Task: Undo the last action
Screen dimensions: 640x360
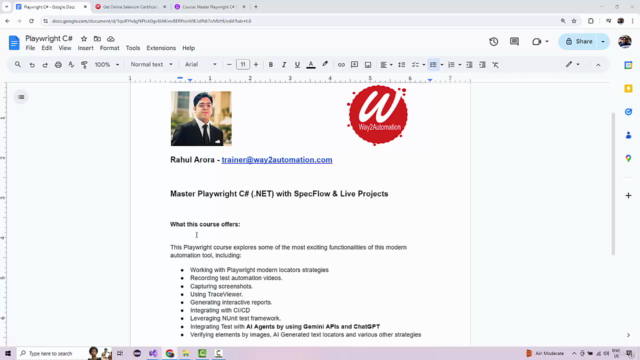Action: (32, 65)
